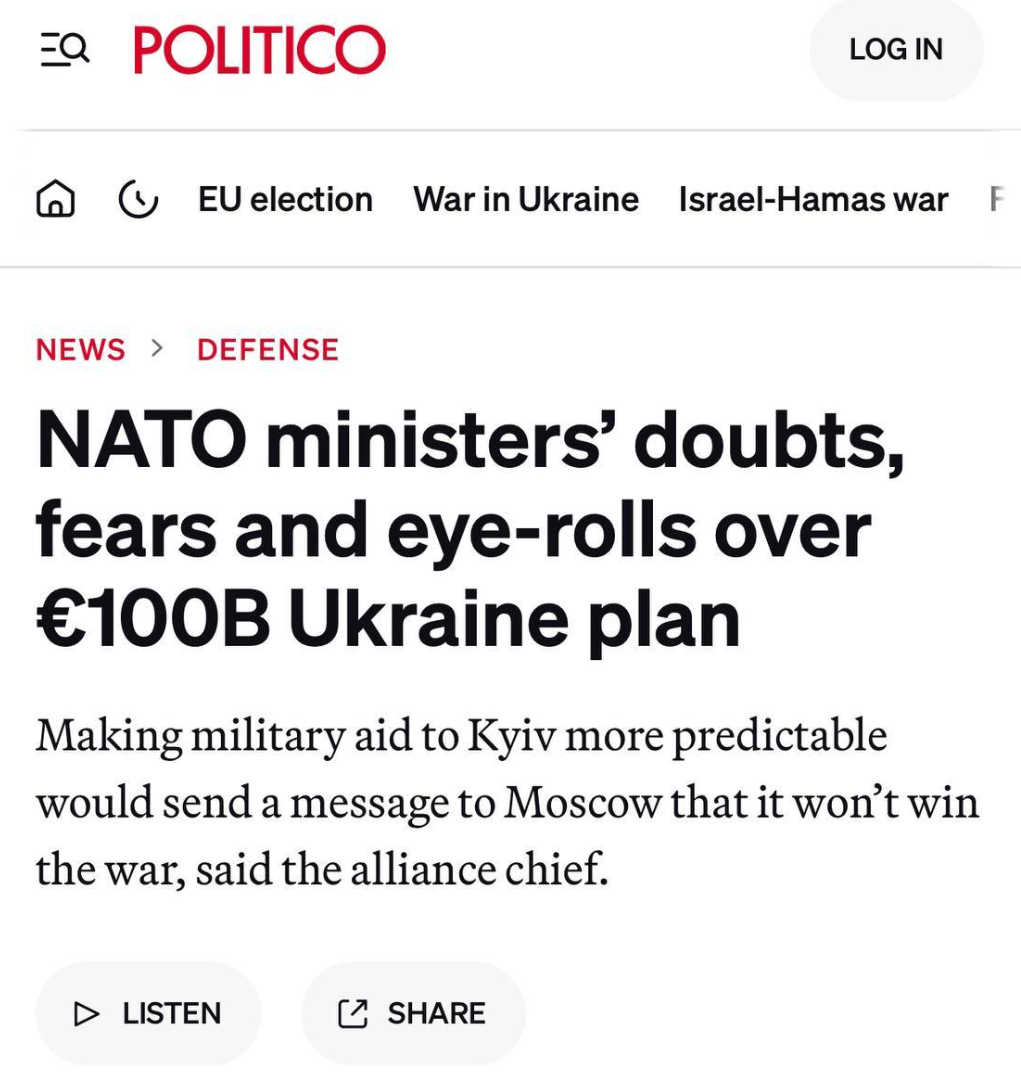Follow the DEFENSE breadcrumb link
The height and width of the screenshot is (1078, 1021).
(268, 350)
